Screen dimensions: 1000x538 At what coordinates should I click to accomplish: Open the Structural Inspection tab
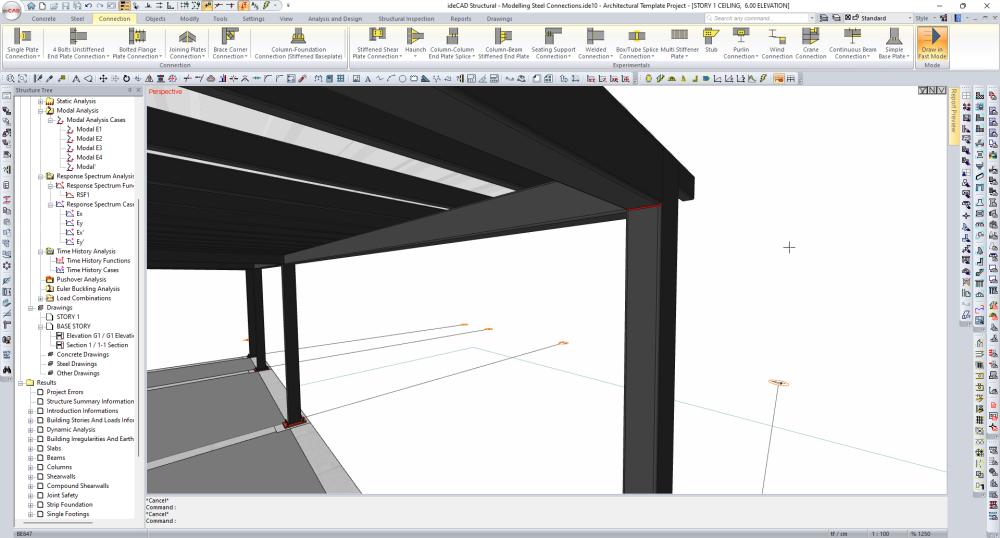coord(406,18)
